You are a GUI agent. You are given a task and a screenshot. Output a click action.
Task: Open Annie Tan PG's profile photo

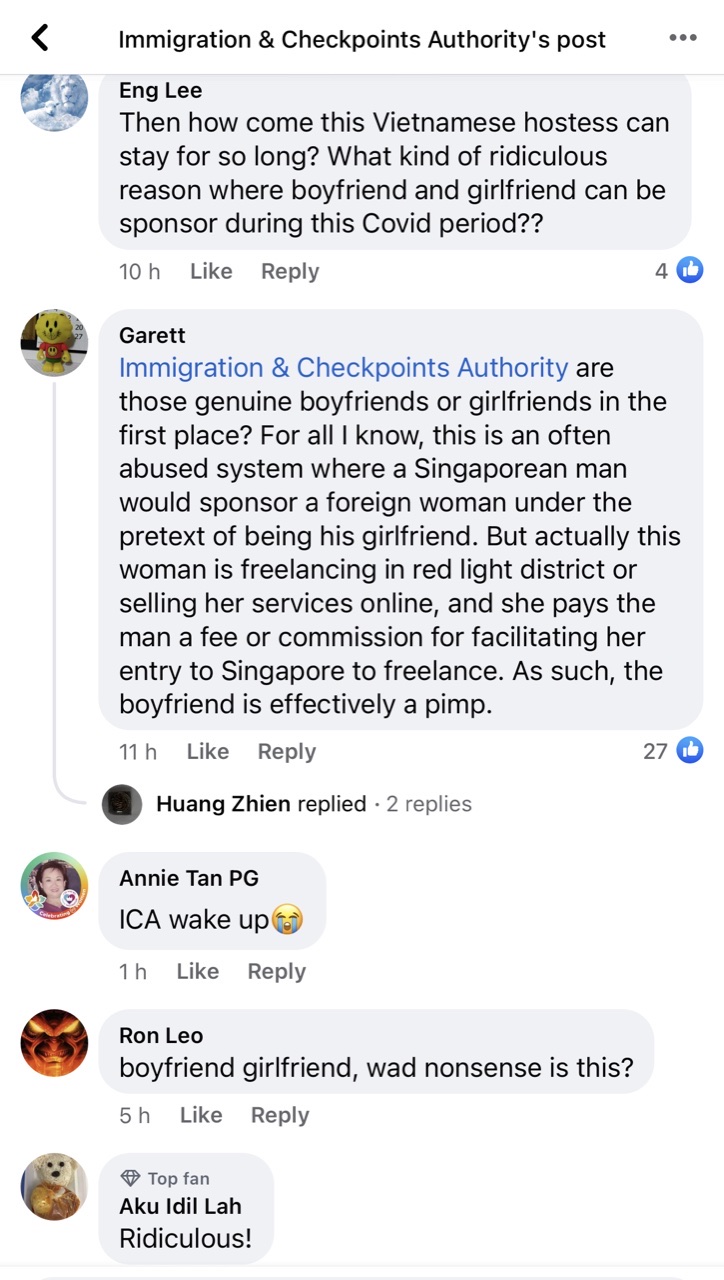coord(54,886)
